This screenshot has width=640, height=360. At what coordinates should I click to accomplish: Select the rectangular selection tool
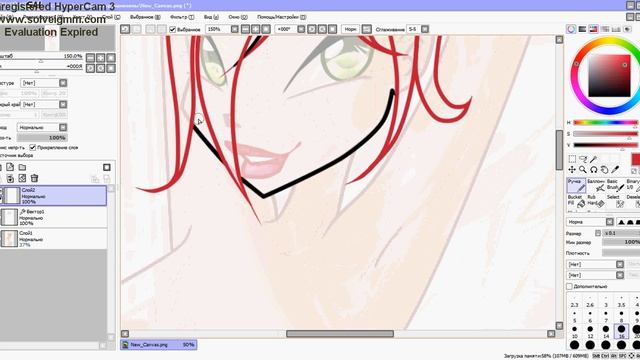click(x=572, y=159)
